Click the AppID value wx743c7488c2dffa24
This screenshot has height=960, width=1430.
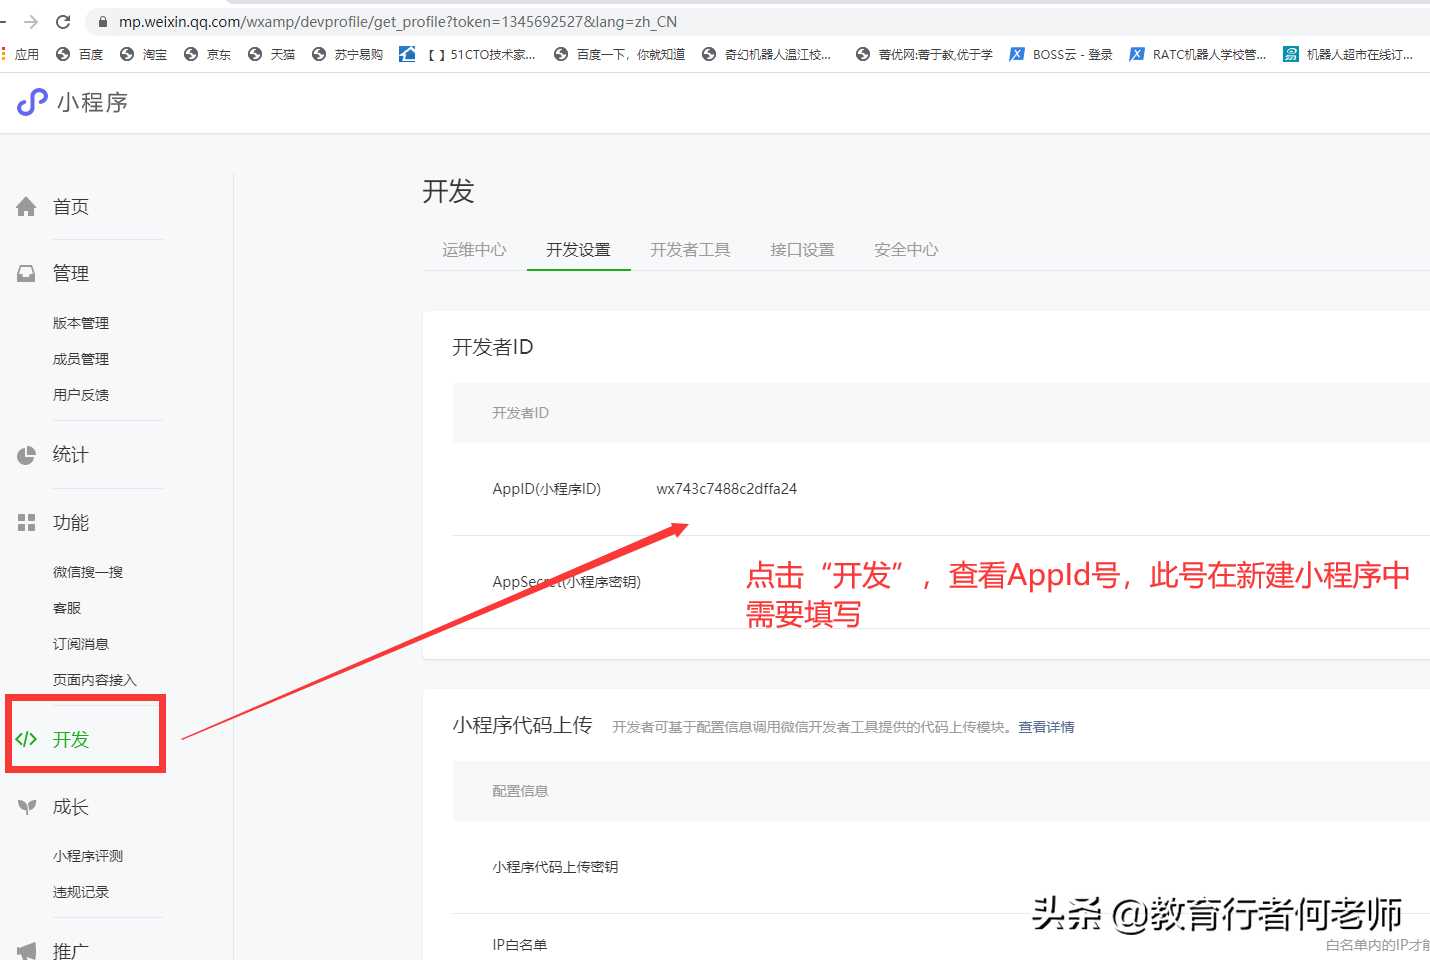pos(727,489)
